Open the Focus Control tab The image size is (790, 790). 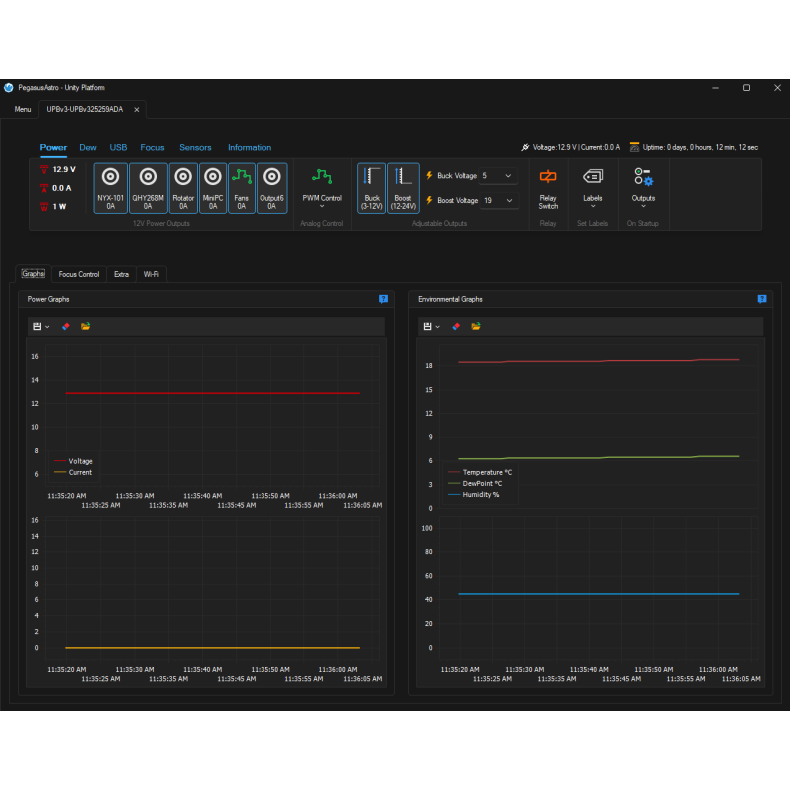pos(79,274)
